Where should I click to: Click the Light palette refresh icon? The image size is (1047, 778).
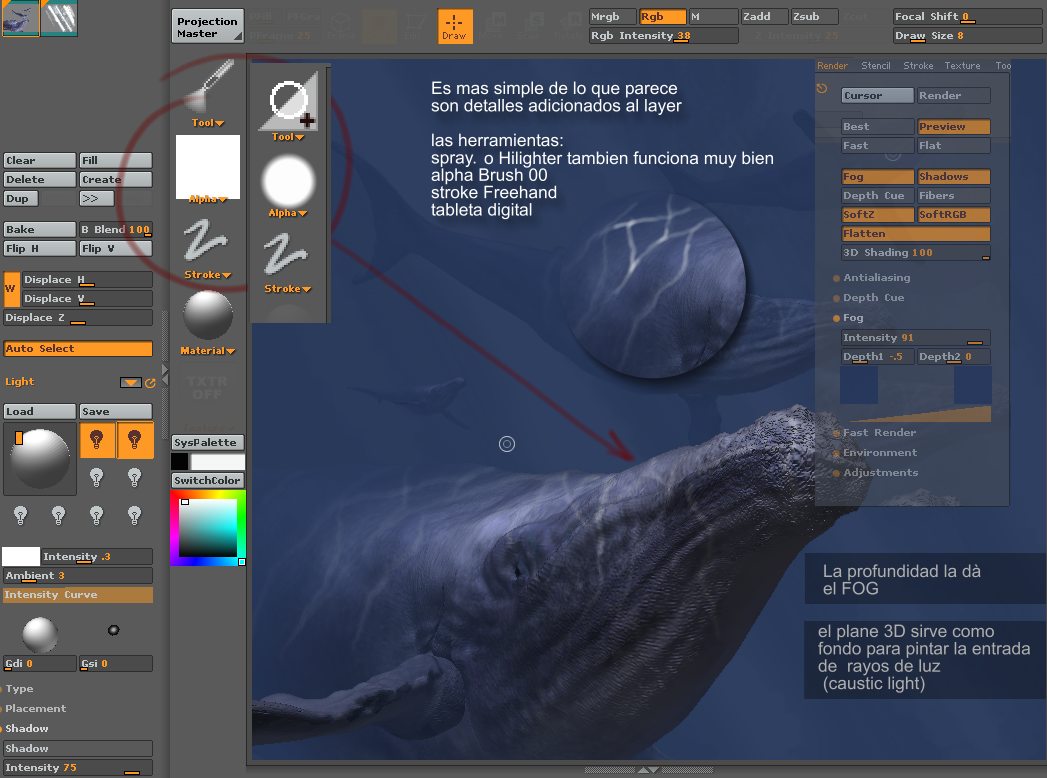click(151, 382)
